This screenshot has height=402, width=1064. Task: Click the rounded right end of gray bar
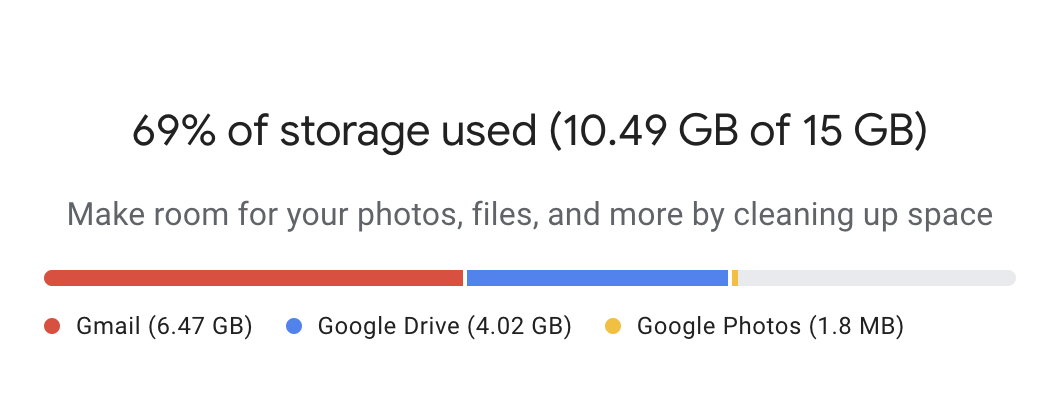[1010, 278]
